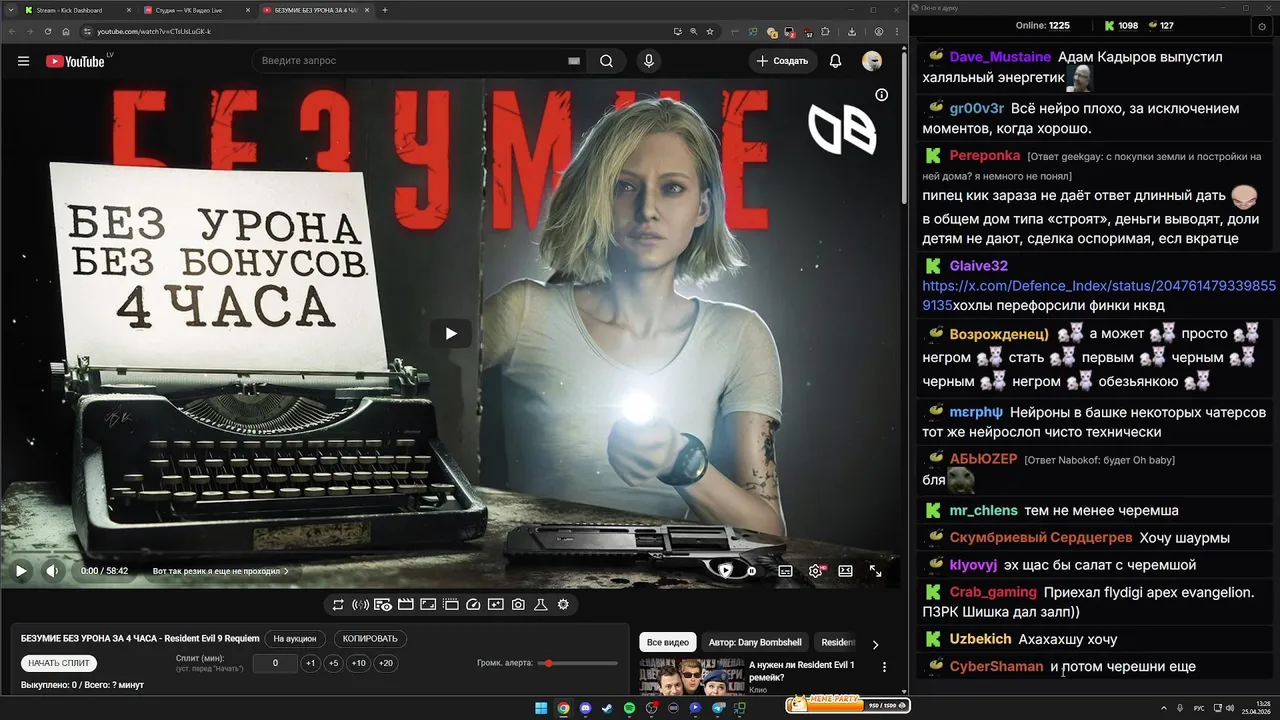The width and height of the screenshot is (1280, 720).
Task: Open YouTube notifications bell
Action: point(835,61)
